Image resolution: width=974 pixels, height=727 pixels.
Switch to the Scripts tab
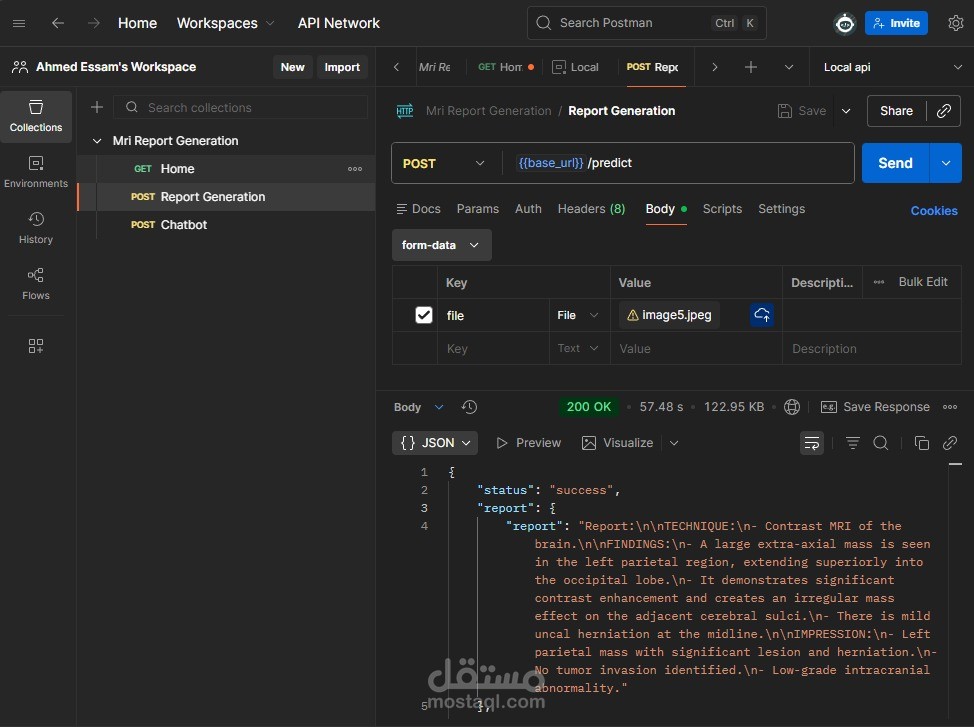722,209
